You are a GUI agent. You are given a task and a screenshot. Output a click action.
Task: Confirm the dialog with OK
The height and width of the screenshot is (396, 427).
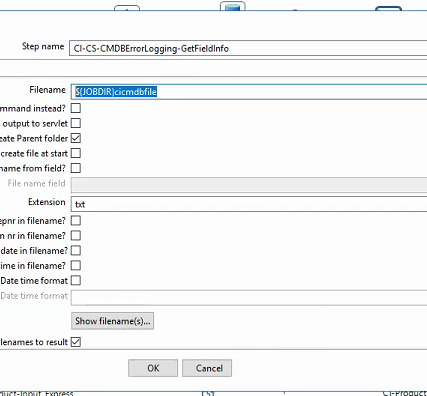click(x=153, y=368)
